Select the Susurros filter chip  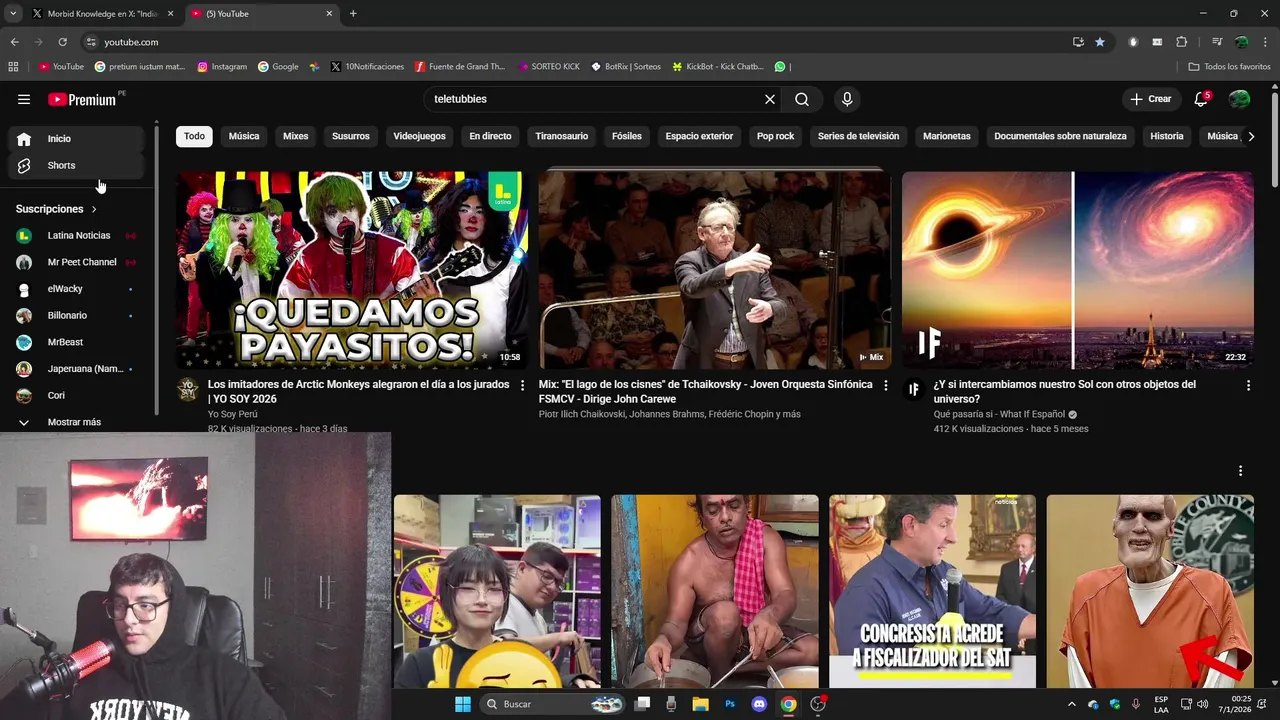pyautogui.click(x=351, y=136)
